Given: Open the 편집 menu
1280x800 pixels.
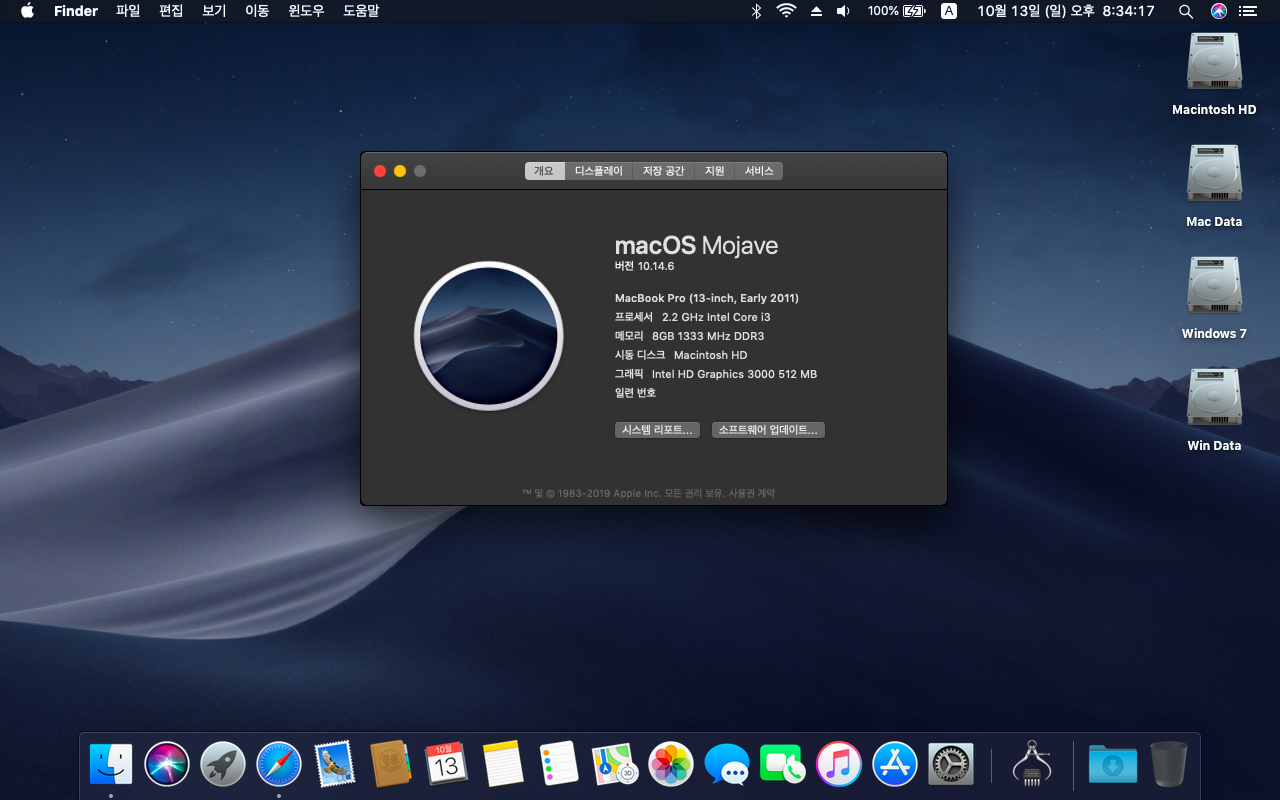Looking at the screenshot, I should pyautogui.click(x=171, y=11).
